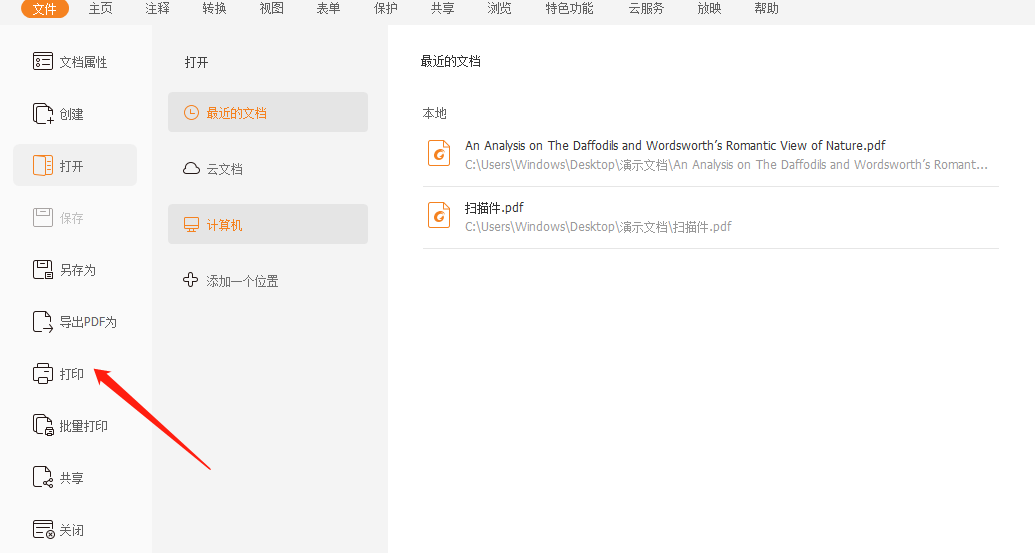Click the 关闭 close document icon
Viewport: 1035px width, 553px height.
click(43, 530)
